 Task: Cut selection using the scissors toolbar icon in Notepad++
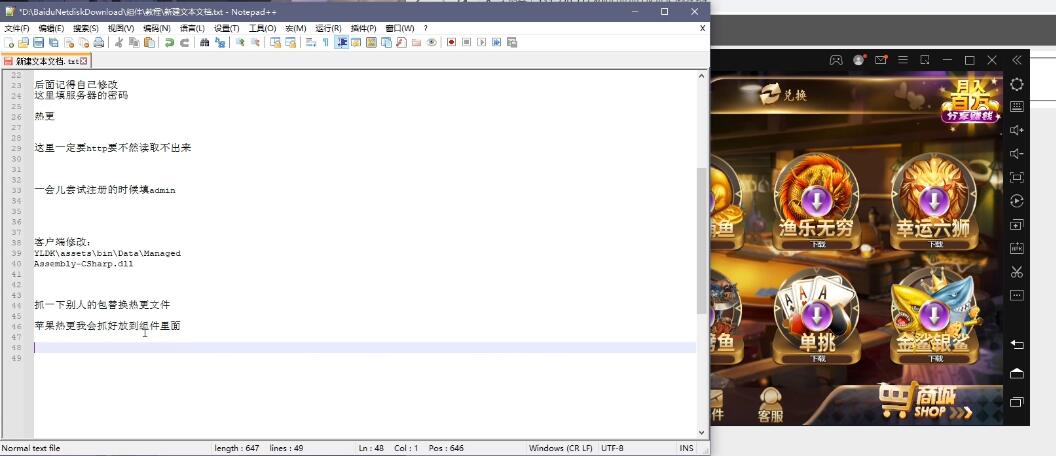118,42
